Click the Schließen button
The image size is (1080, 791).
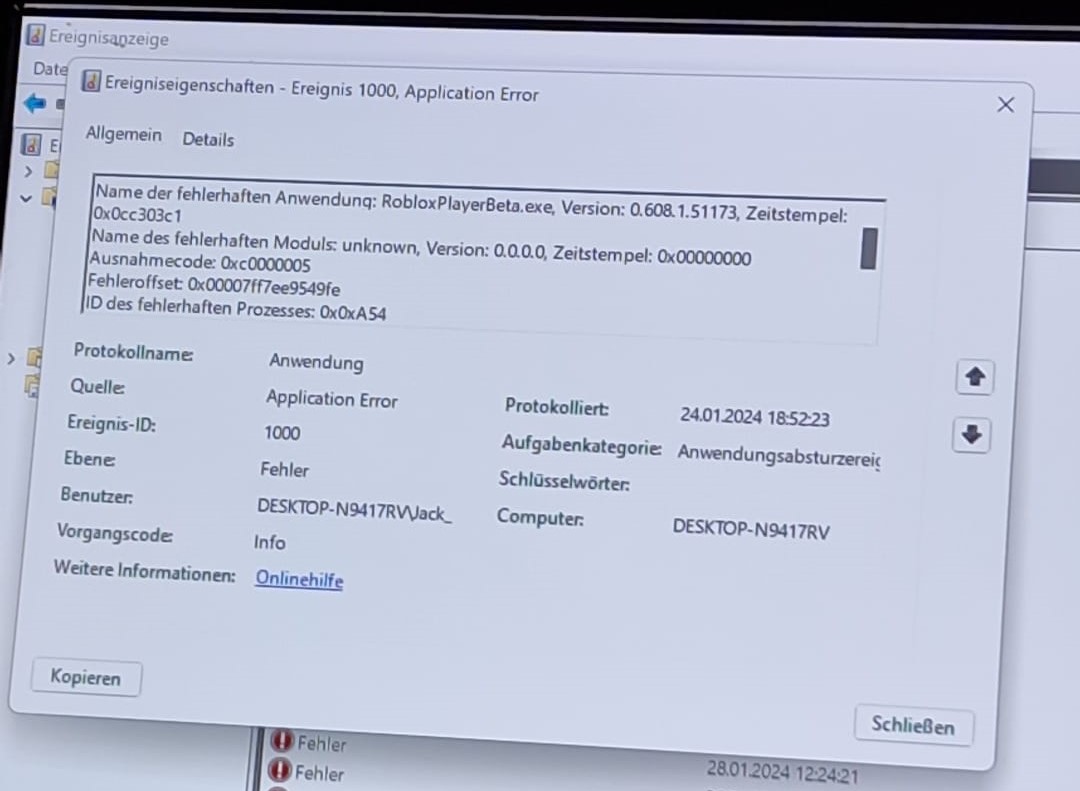(913, 725)
